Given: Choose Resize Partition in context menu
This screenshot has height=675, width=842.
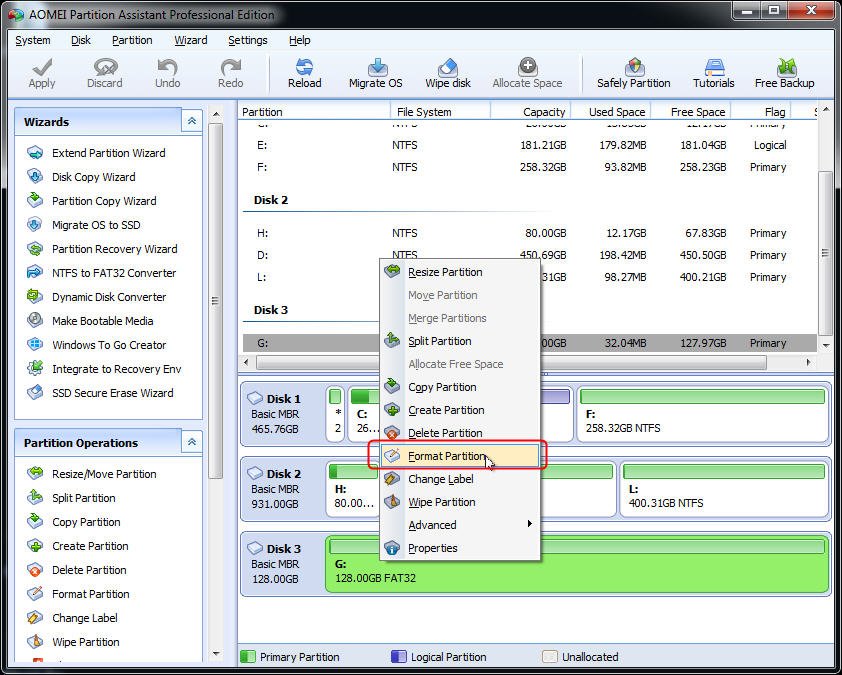Looking at the screenshot, I should (x=460, y=272).
